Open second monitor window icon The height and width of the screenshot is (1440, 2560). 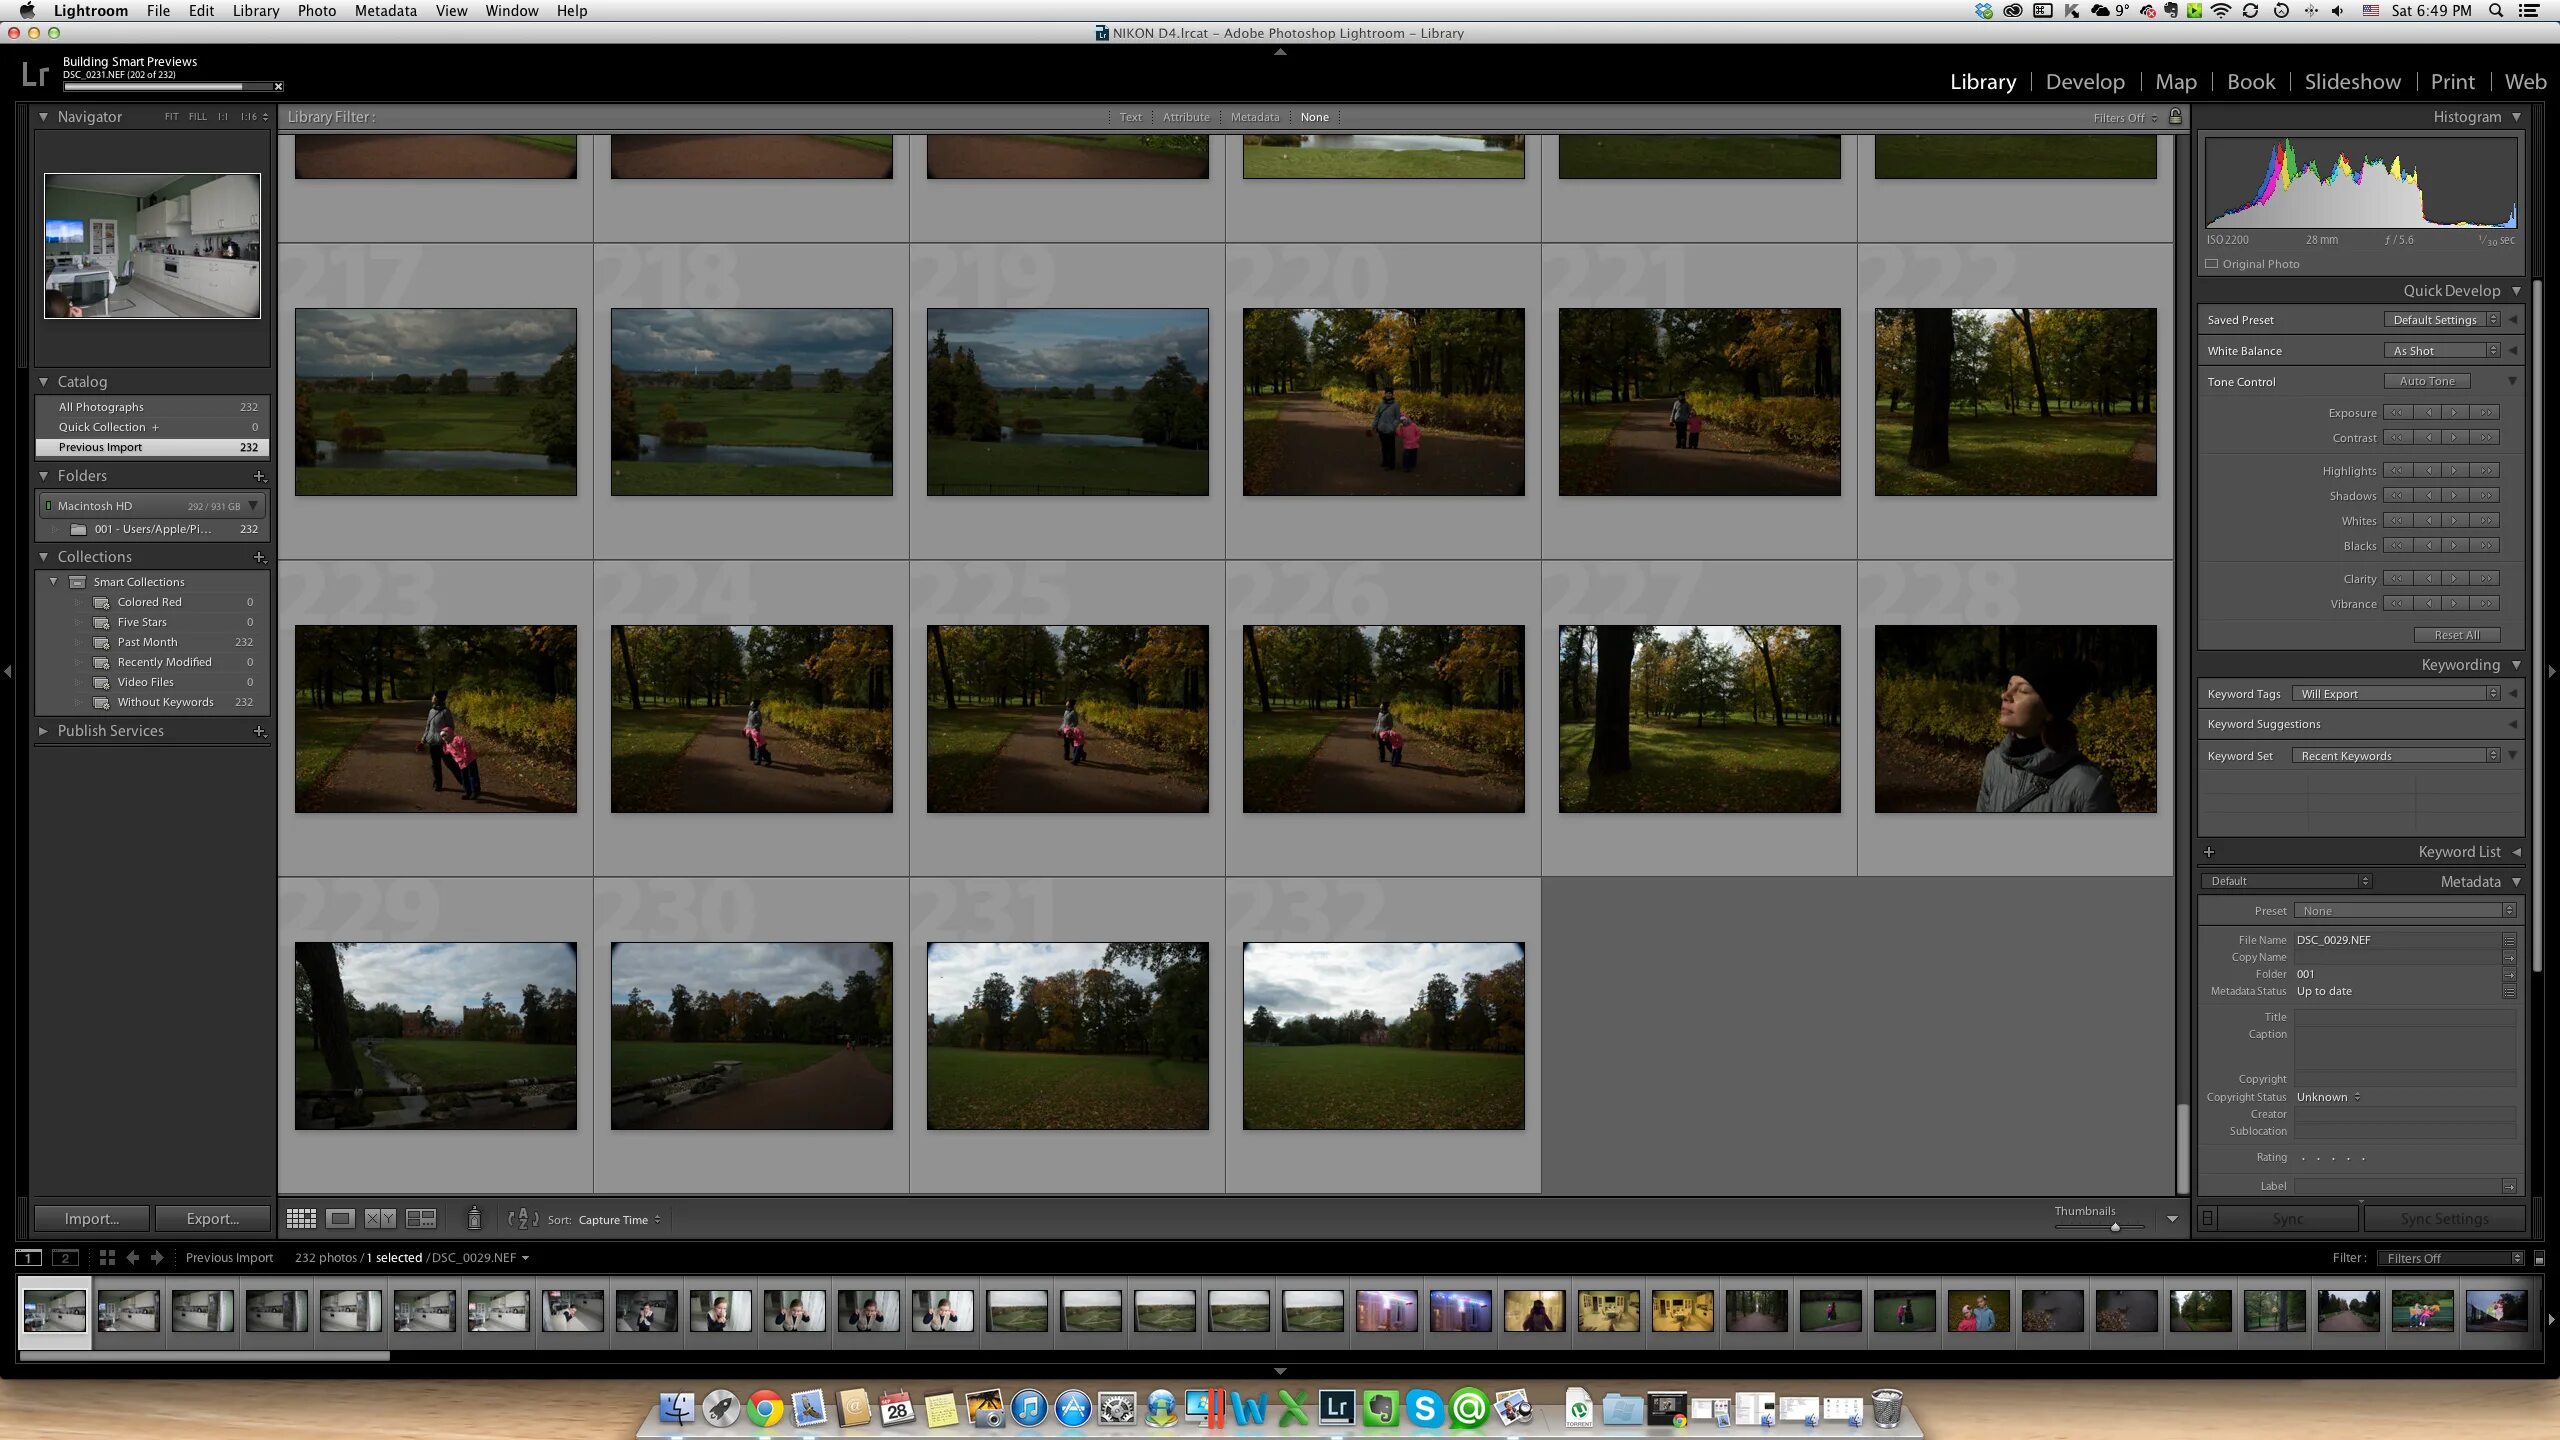[65, 1257]
